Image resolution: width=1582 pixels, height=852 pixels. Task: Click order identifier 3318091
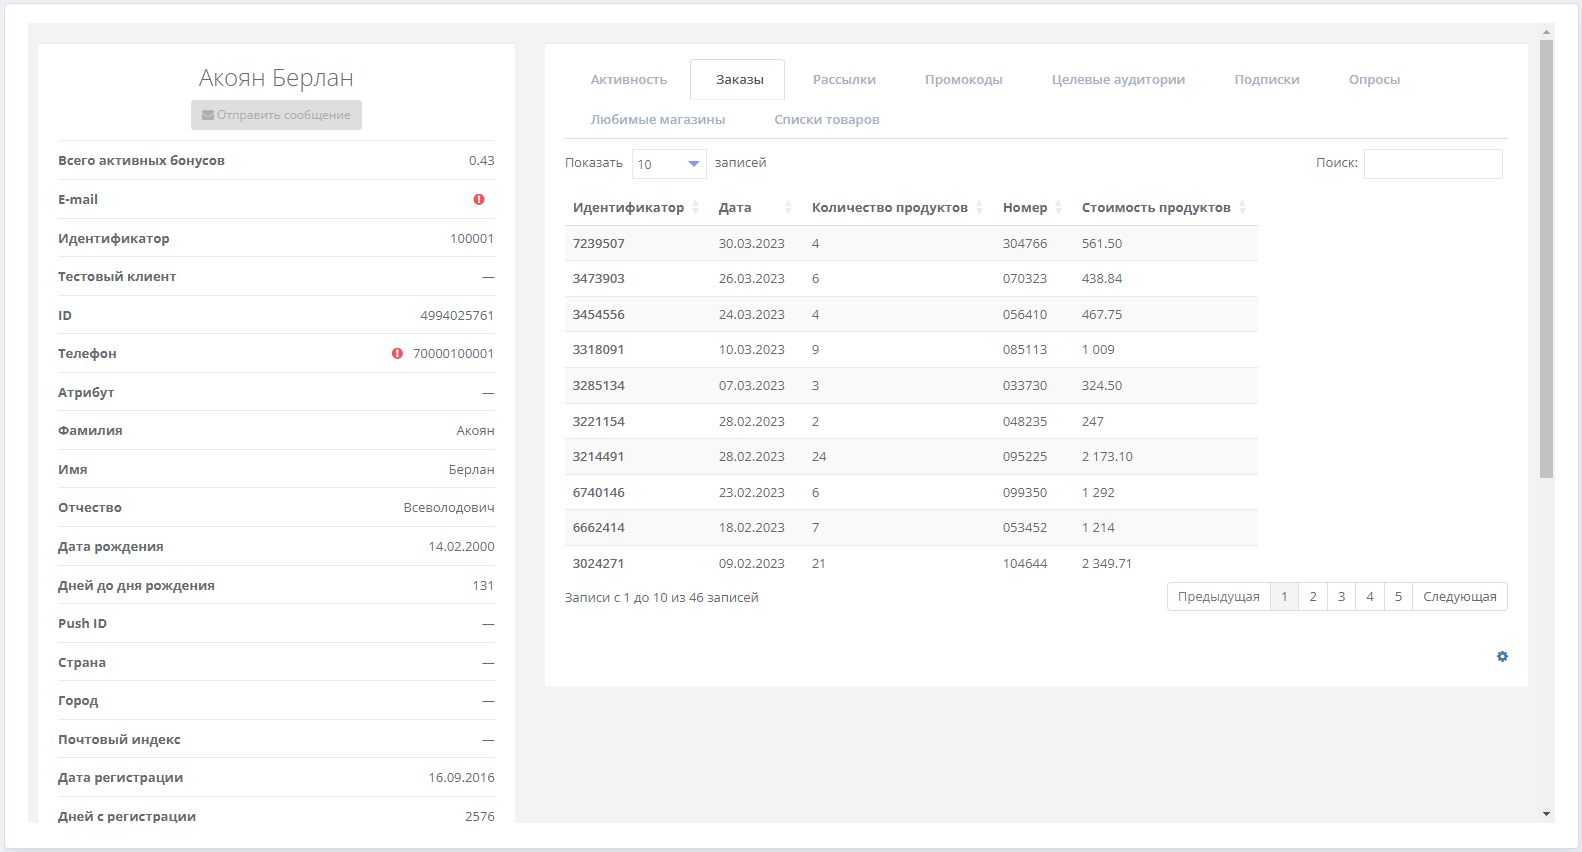pyautogui.click(x=598, y=350)
